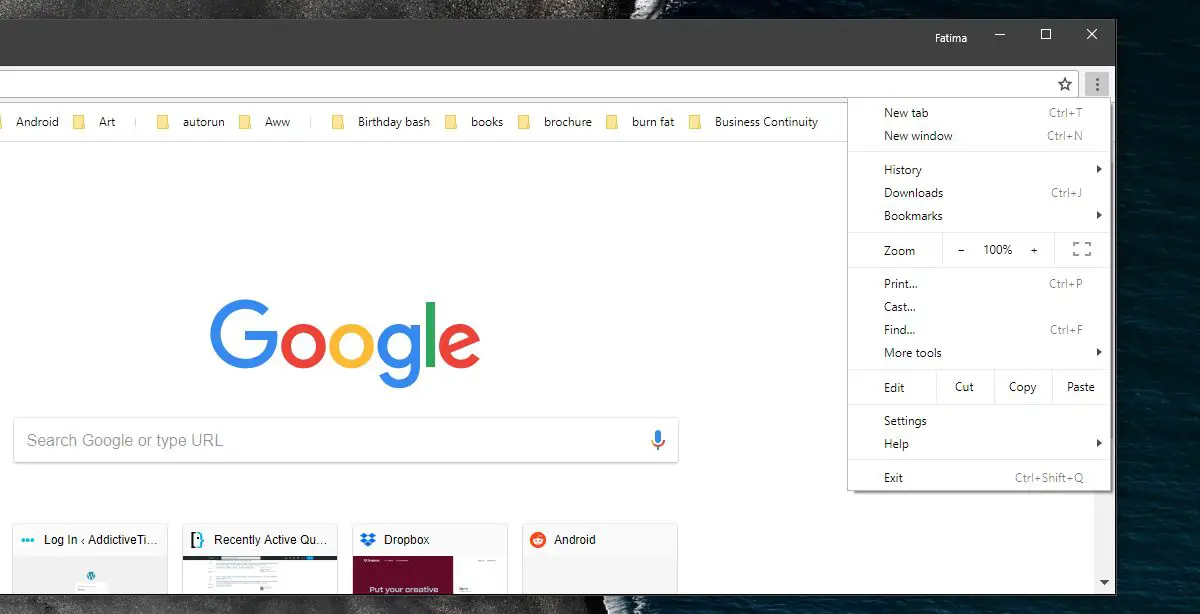
Task: Increase zoom with the plus button
Action: (x=1034, y=250)
